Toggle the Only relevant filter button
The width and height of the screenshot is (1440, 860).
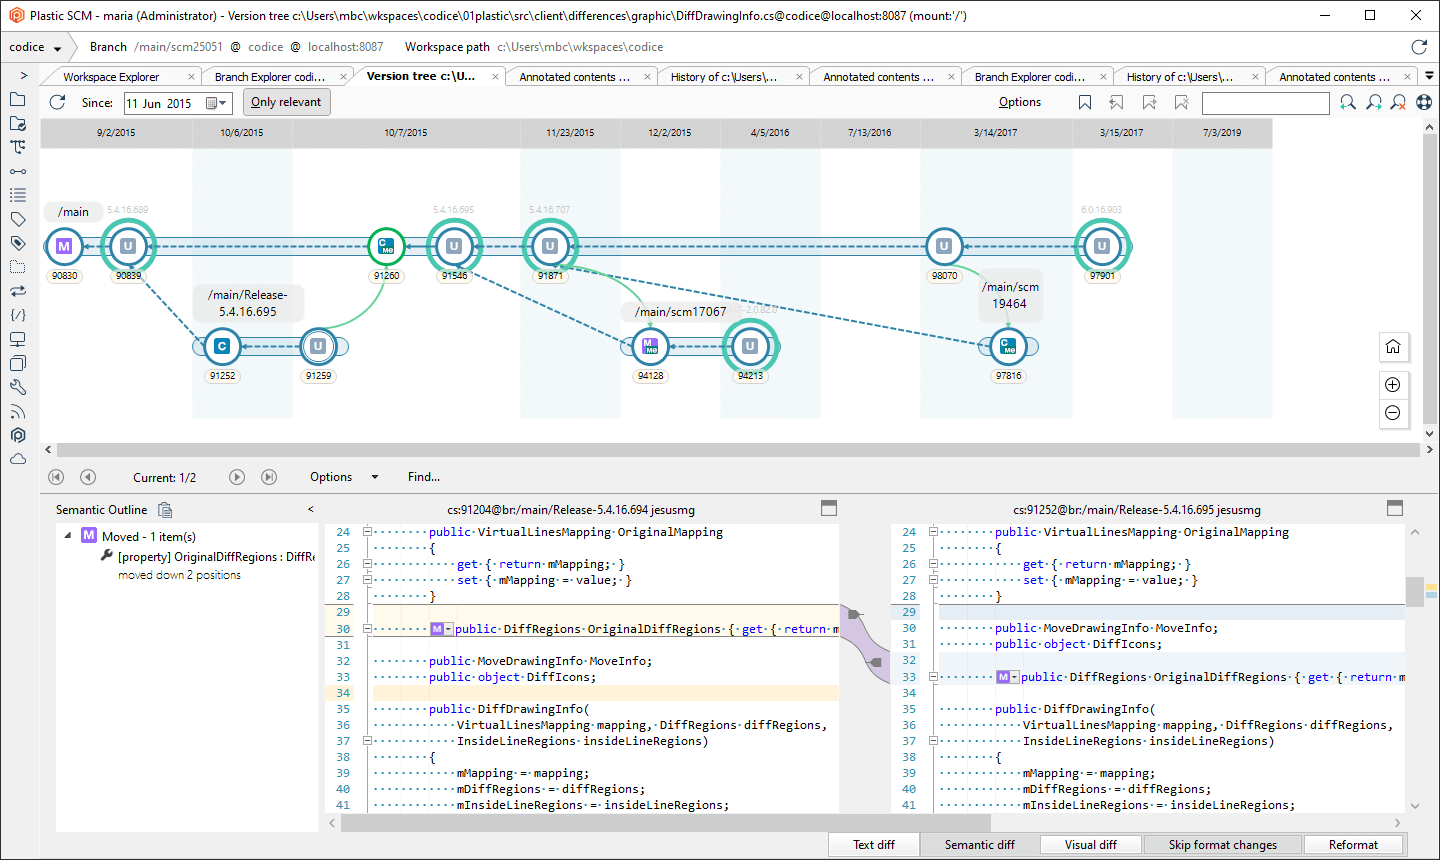286,102
